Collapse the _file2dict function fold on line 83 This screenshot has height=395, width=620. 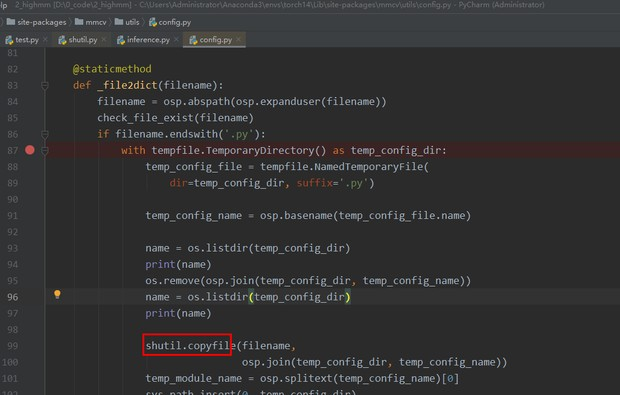[x=45, y=85]
